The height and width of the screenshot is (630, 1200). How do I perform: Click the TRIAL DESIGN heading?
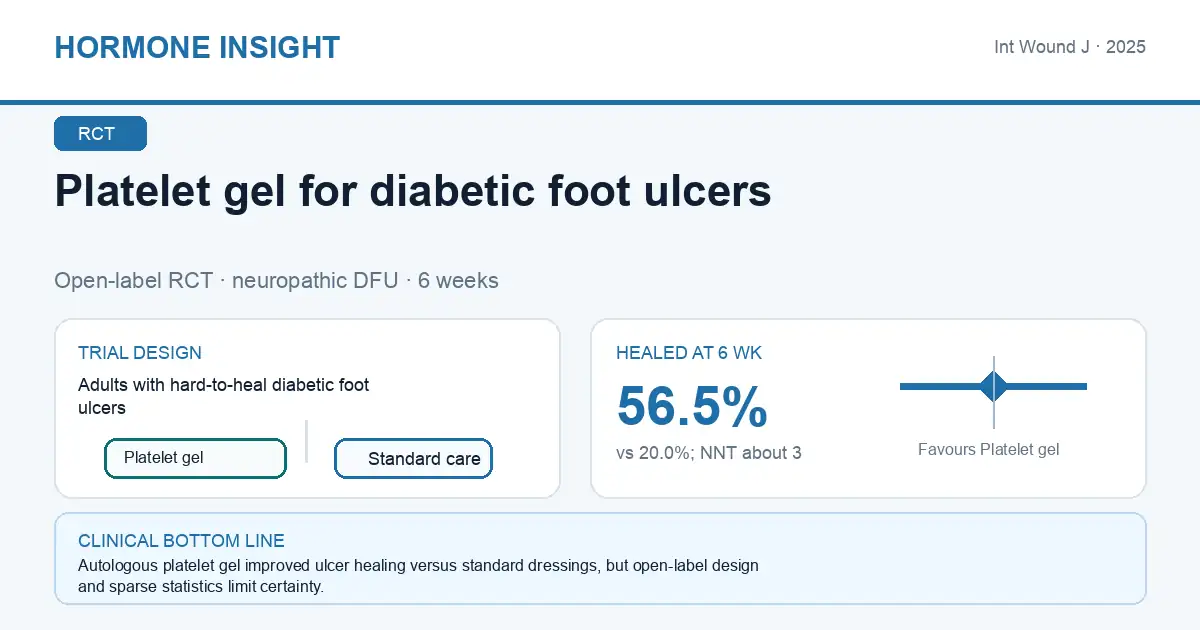pos(140,353)
